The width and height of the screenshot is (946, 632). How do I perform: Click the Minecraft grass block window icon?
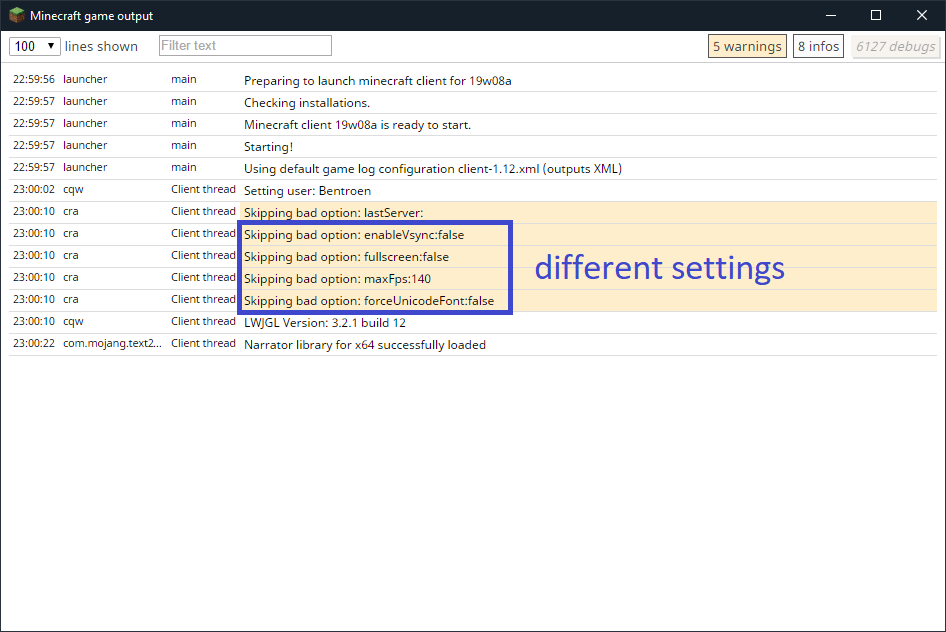pyautogui.click(x=17, y=15)
